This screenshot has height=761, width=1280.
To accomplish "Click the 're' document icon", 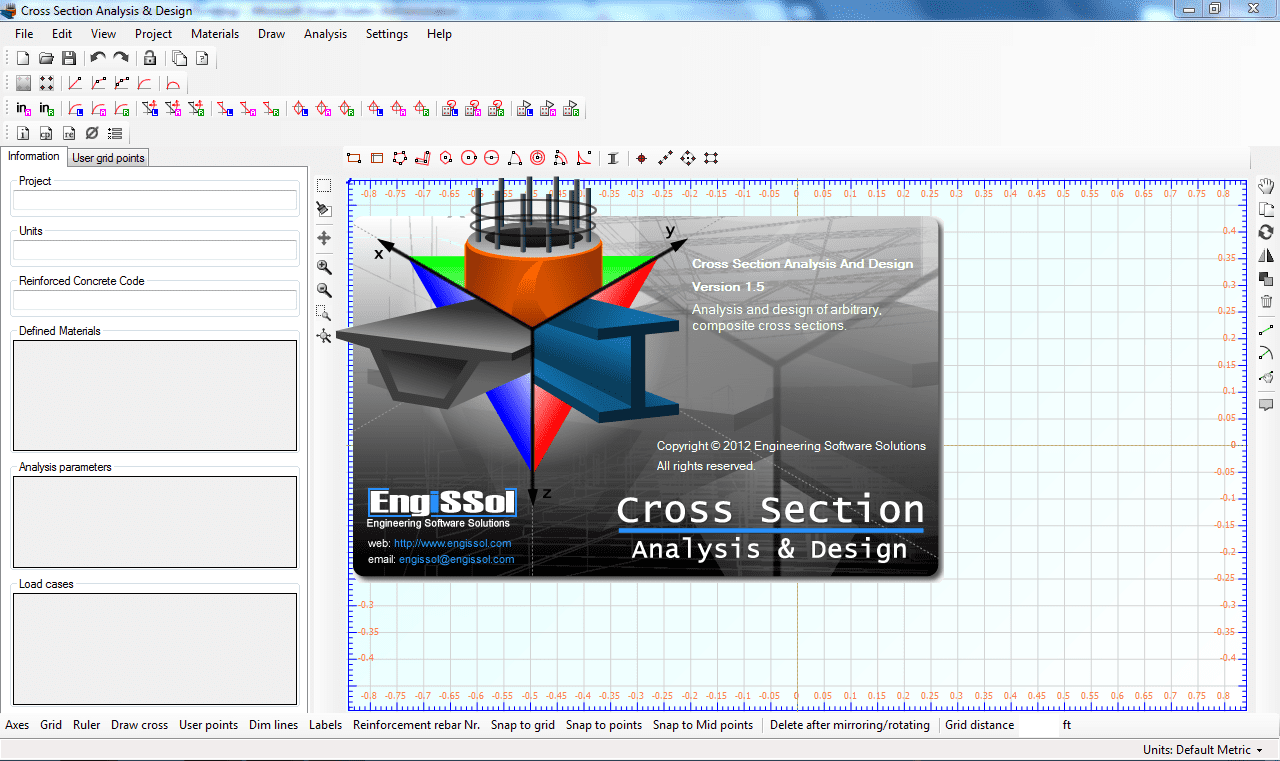I will 69,133.
